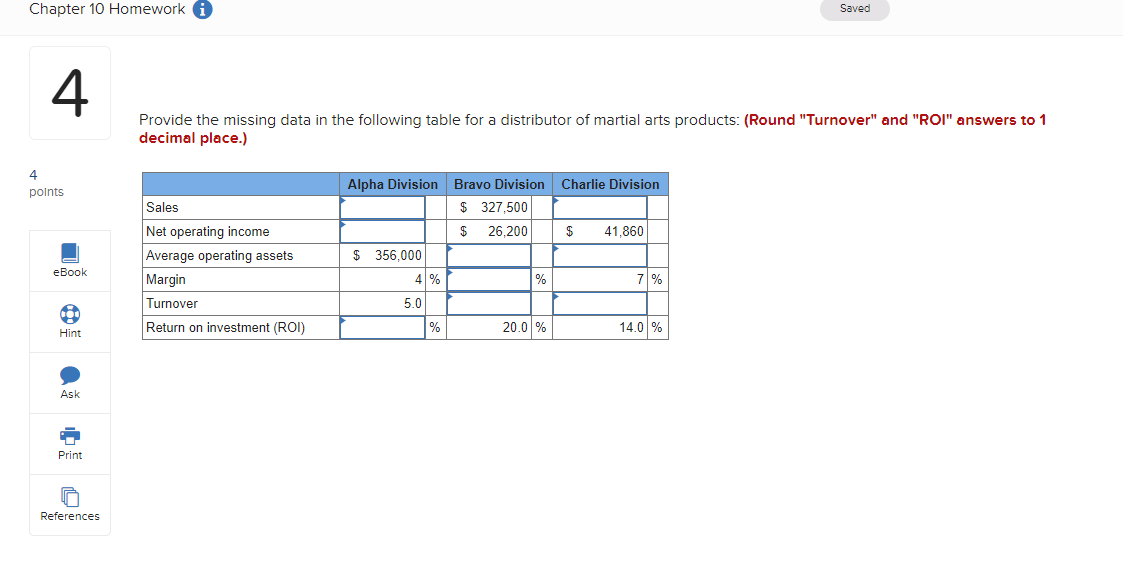Image resolution: width=1123 pixels, height=579 pixels.
Task: Click the Chapter 10 Homework title
Action: (105, 9)
